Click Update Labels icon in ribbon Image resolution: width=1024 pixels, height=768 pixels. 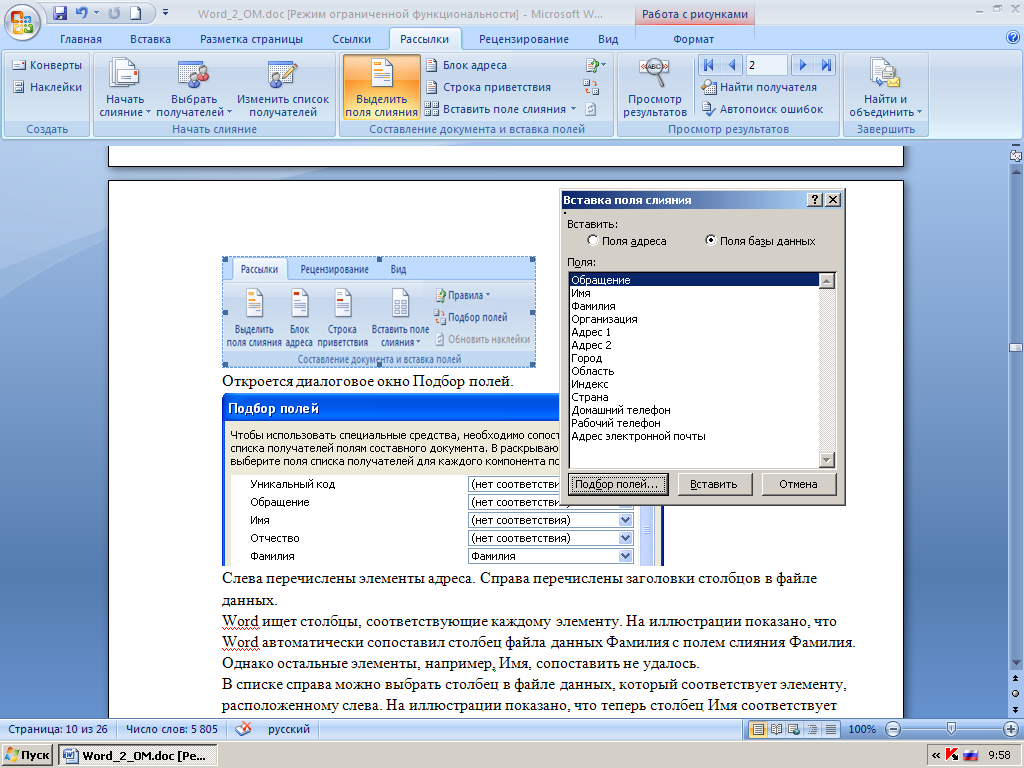(x=591, y=109)
